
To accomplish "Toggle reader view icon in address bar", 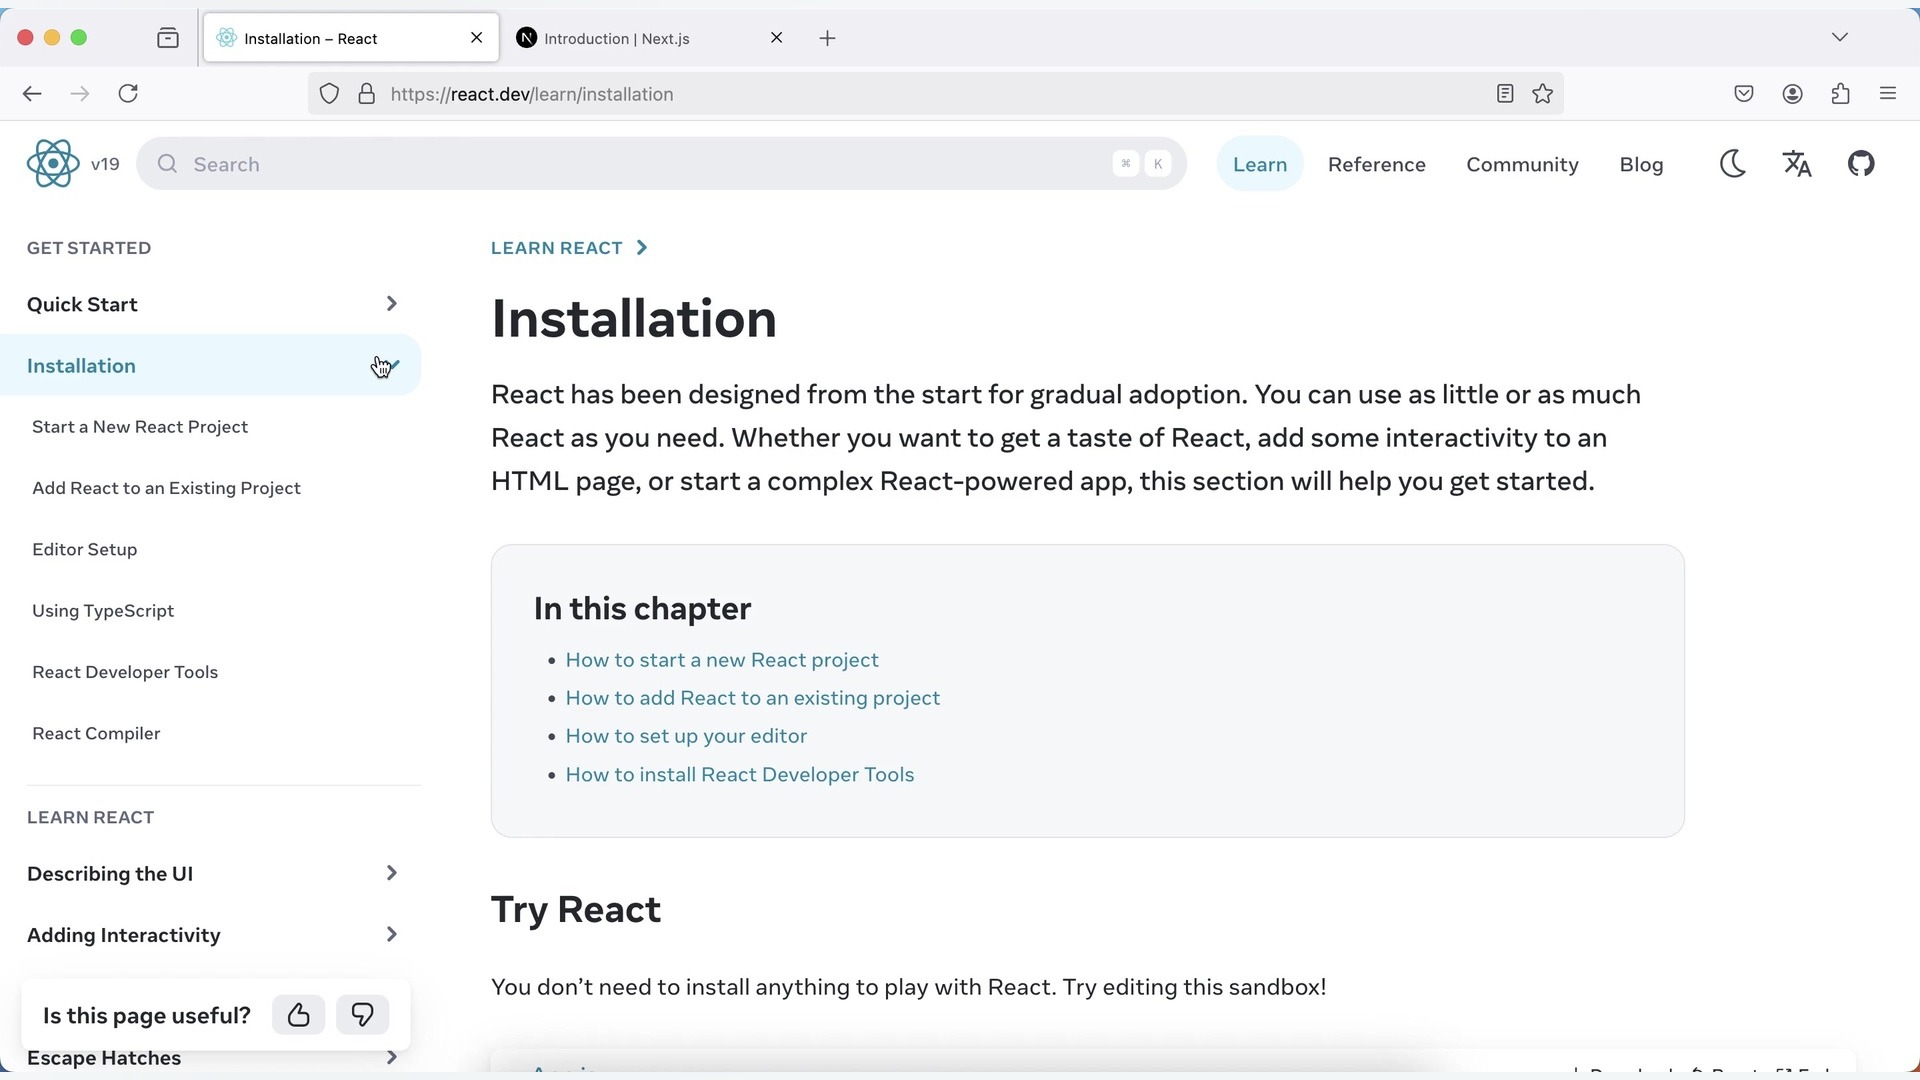I will click(x=1505, y=94).
